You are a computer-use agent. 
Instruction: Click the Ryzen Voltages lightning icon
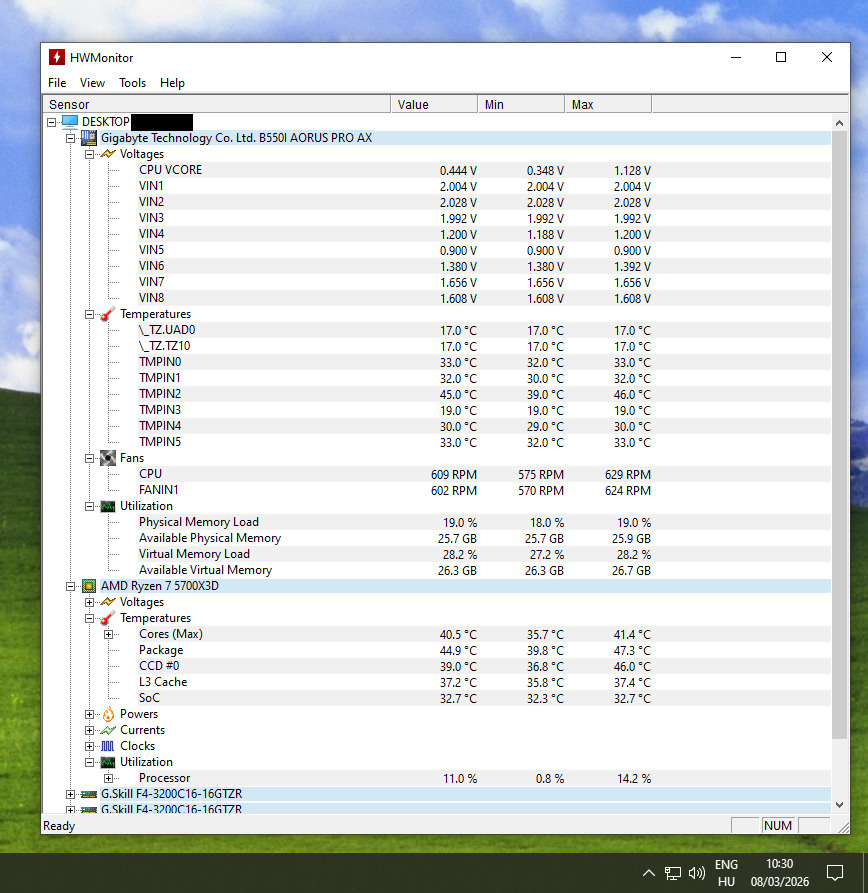click(108, 602)
